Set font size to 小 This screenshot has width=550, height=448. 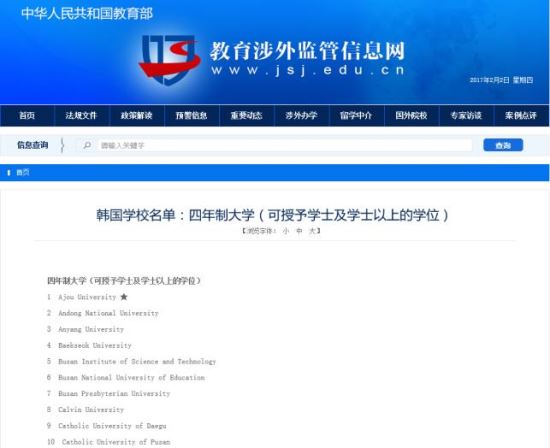point(286,230)
